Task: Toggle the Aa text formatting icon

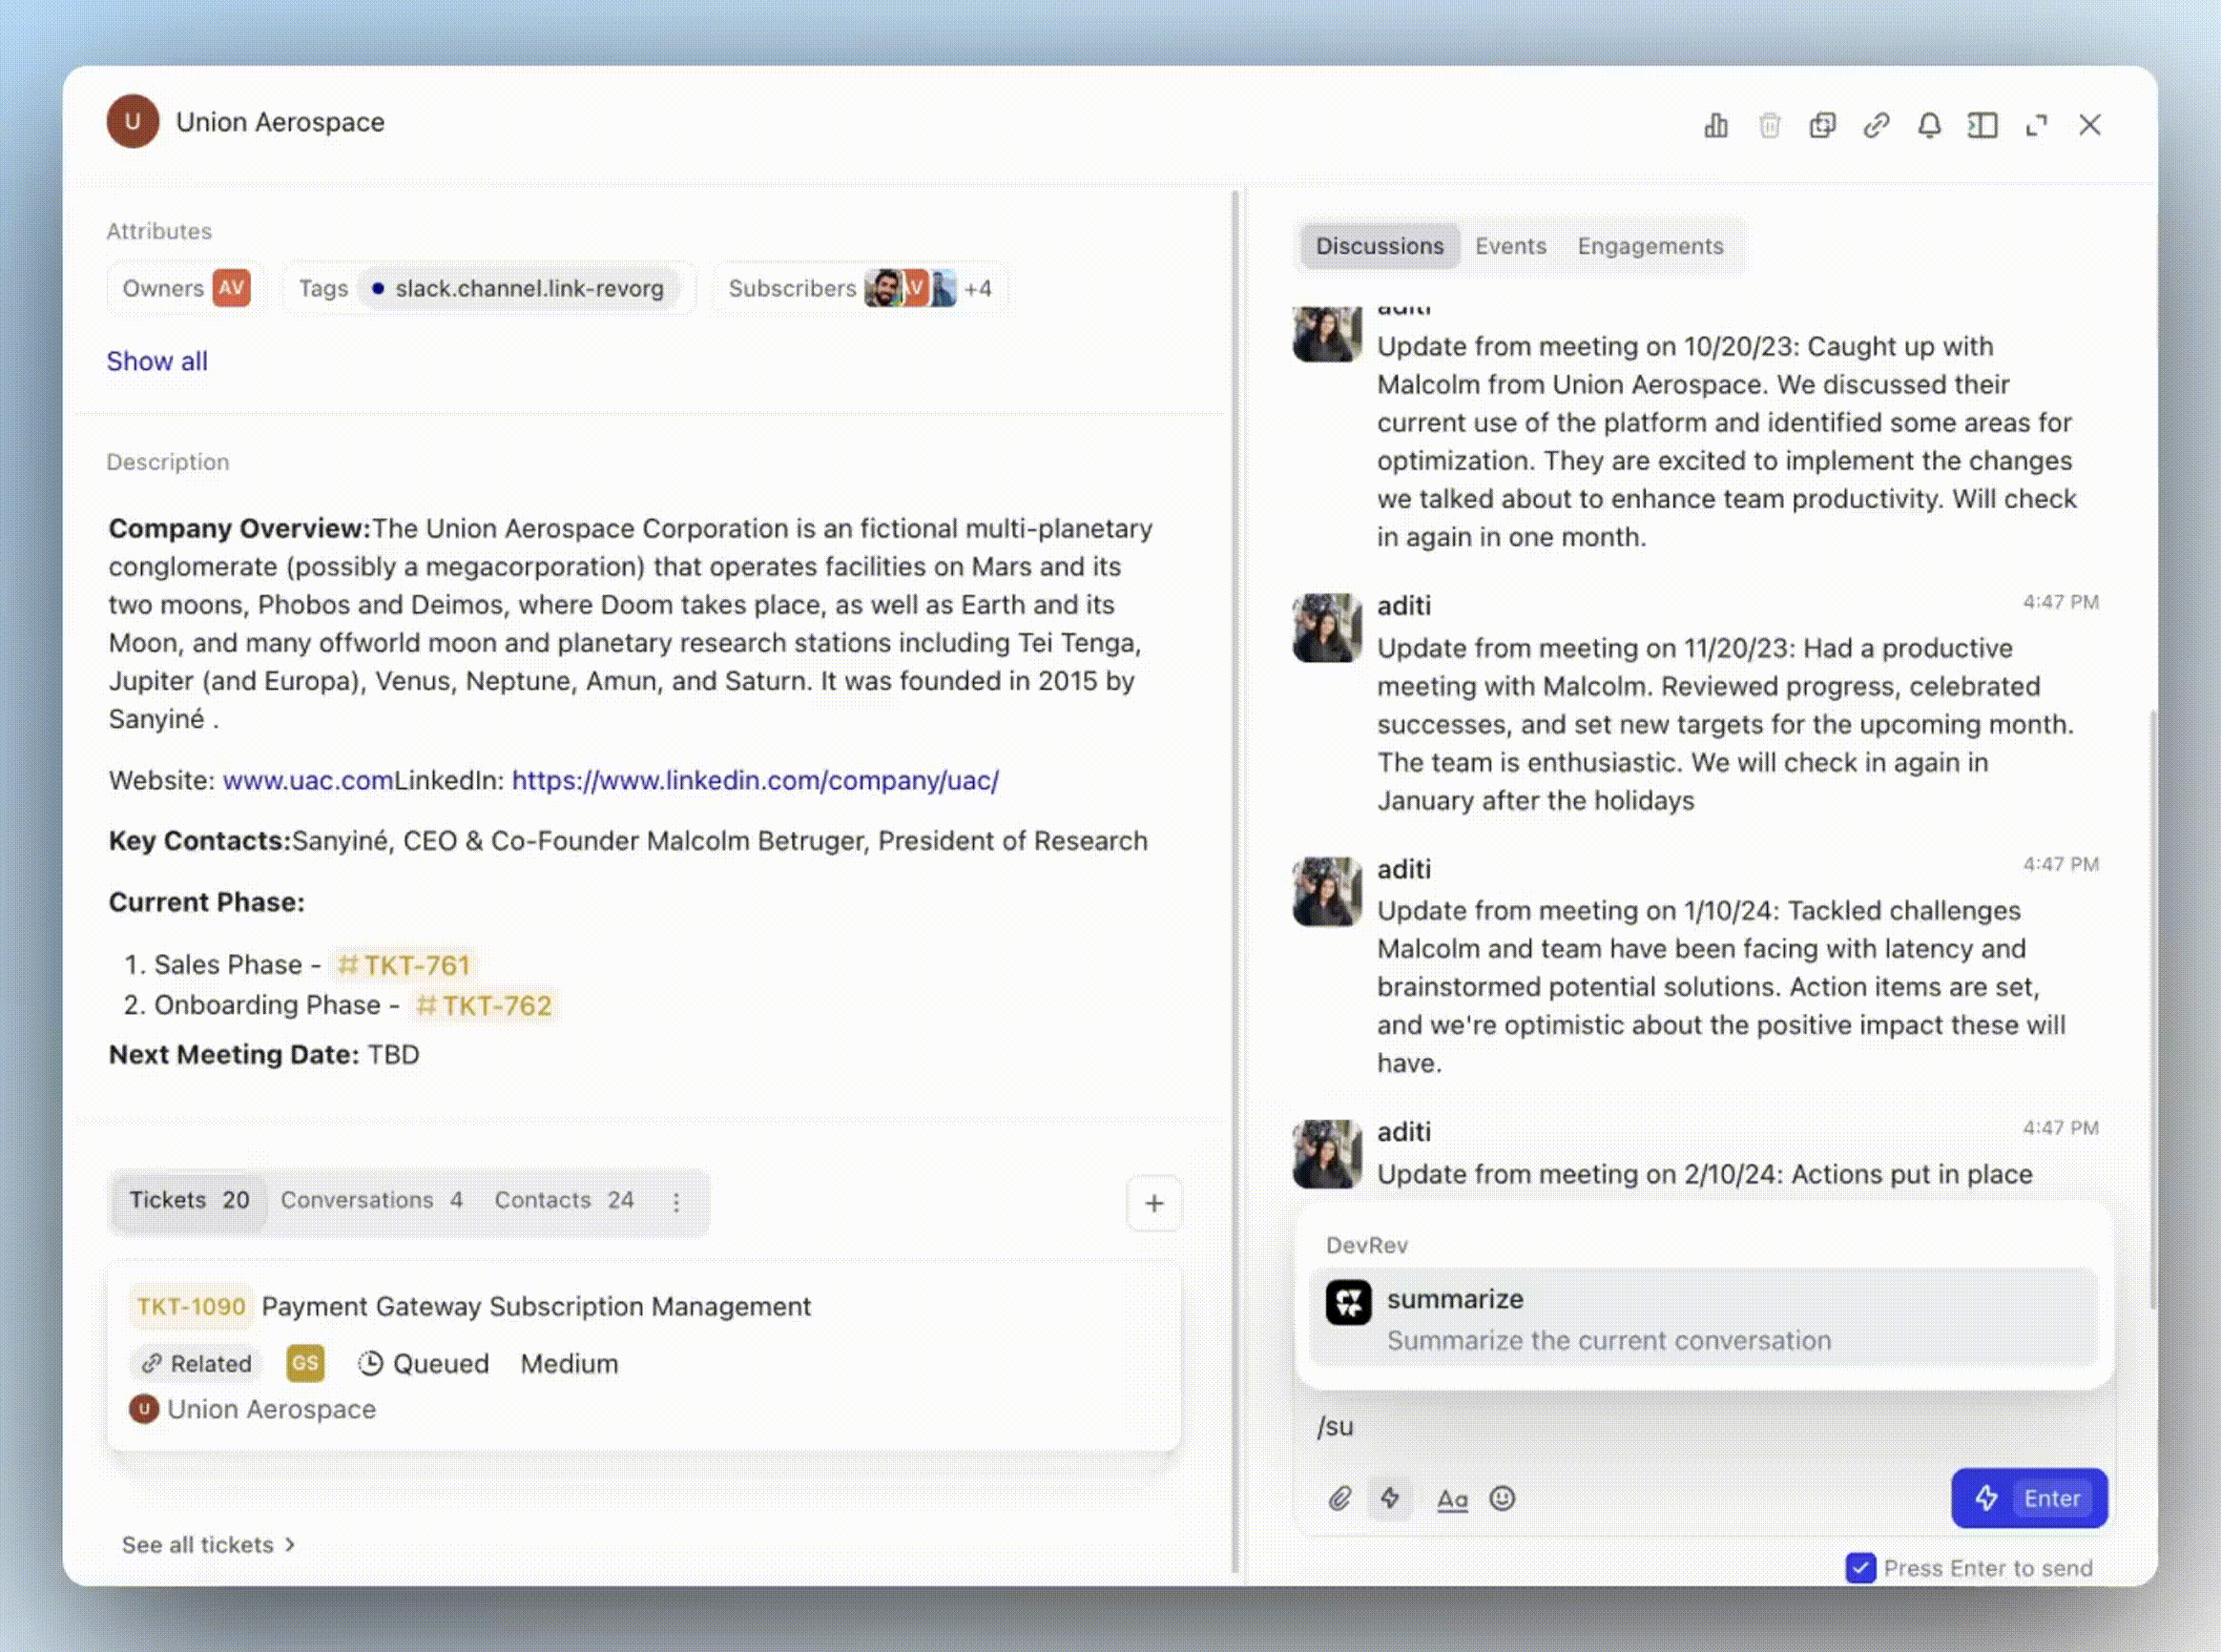Action: pos(1452,1499)
